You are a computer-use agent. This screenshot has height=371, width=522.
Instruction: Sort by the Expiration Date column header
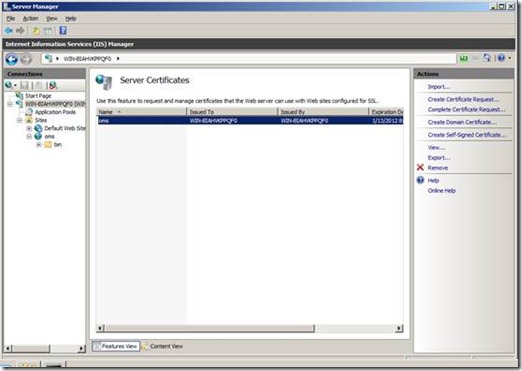pos(386,112)
